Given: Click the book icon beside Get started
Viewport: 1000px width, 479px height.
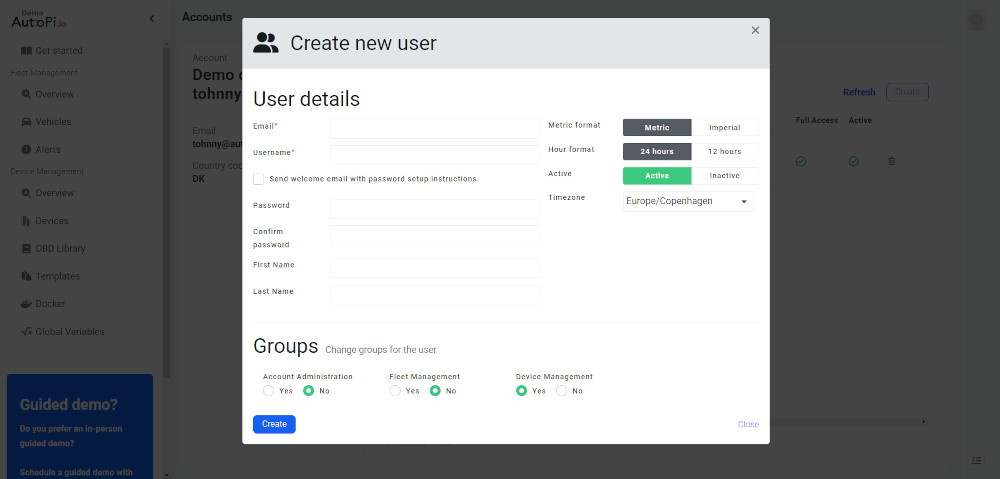Looking at the screenshot, I should [26, 50].
